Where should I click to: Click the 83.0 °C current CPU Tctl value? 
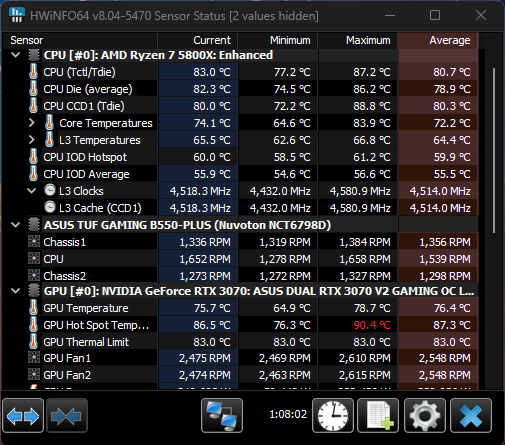point(212,72)
